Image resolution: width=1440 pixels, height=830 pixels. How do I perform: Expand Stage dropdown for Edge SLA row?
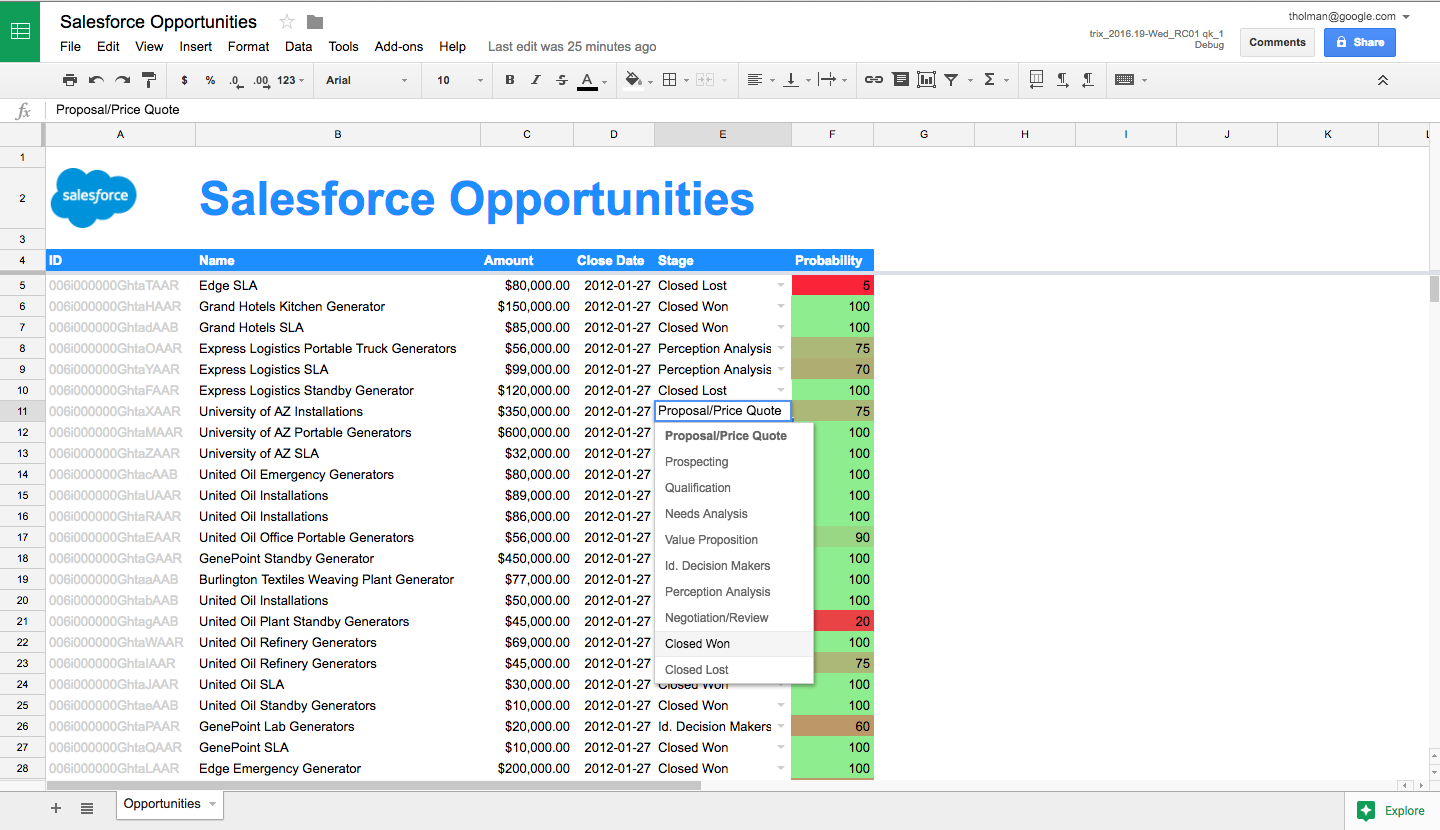pyautogui.click(x=781, y=286)
